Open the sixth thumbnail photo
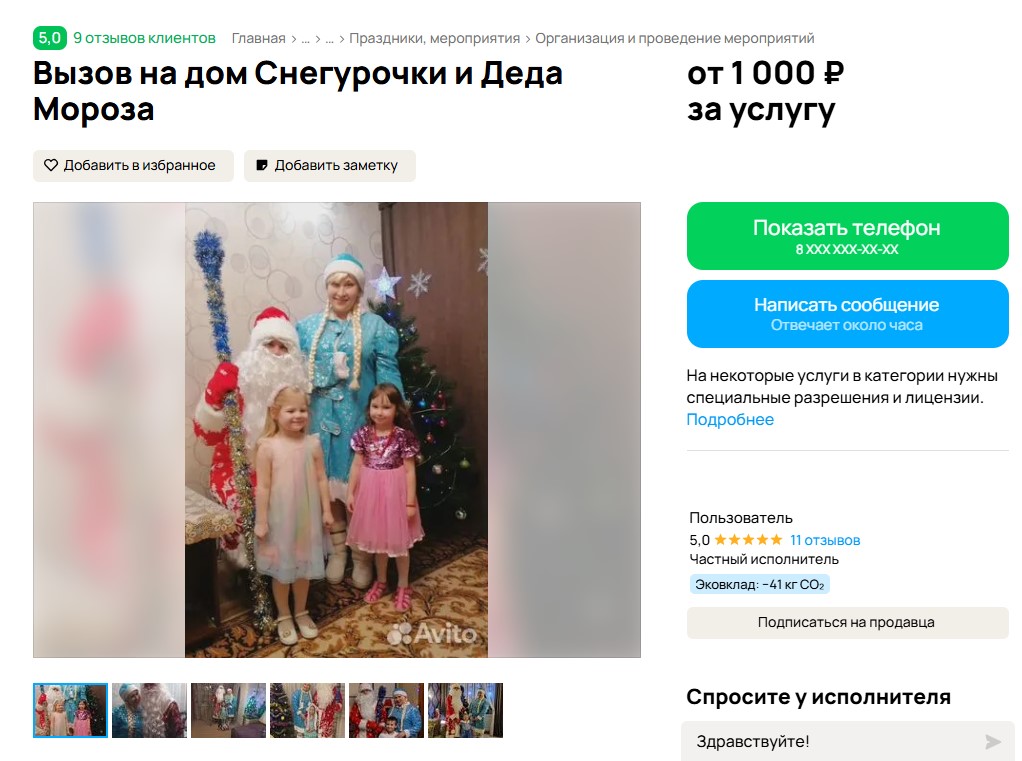The height and width of the screenshot is (761, 1022). coord(465,710)
